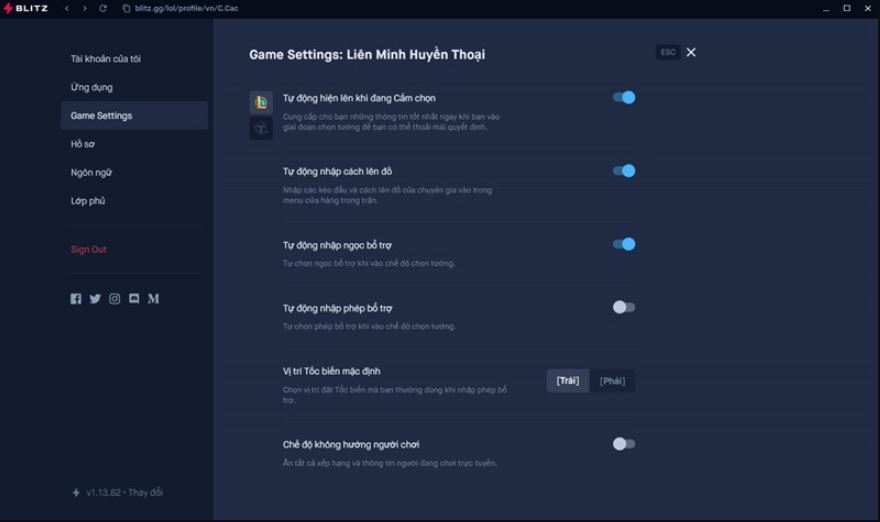Maximize the Blitz window
880x522 pixels.
[847, 8]
